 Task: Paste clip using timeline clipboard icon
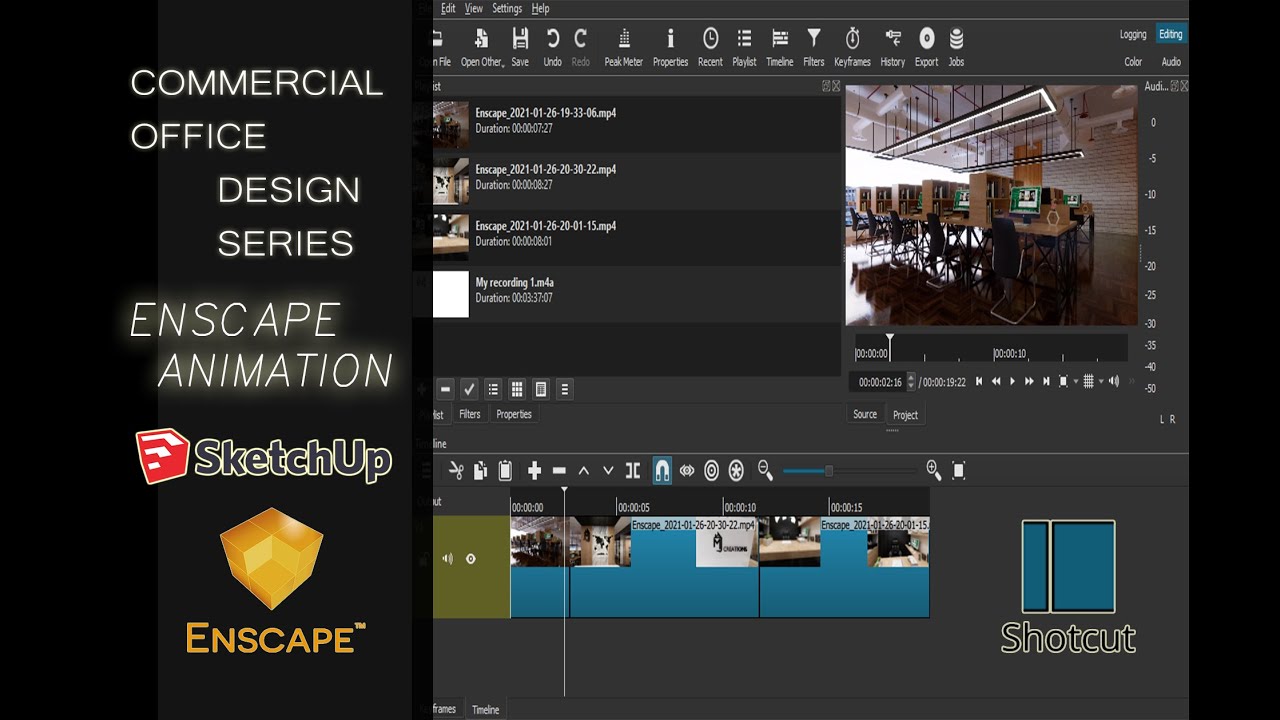tap(505, 470)
